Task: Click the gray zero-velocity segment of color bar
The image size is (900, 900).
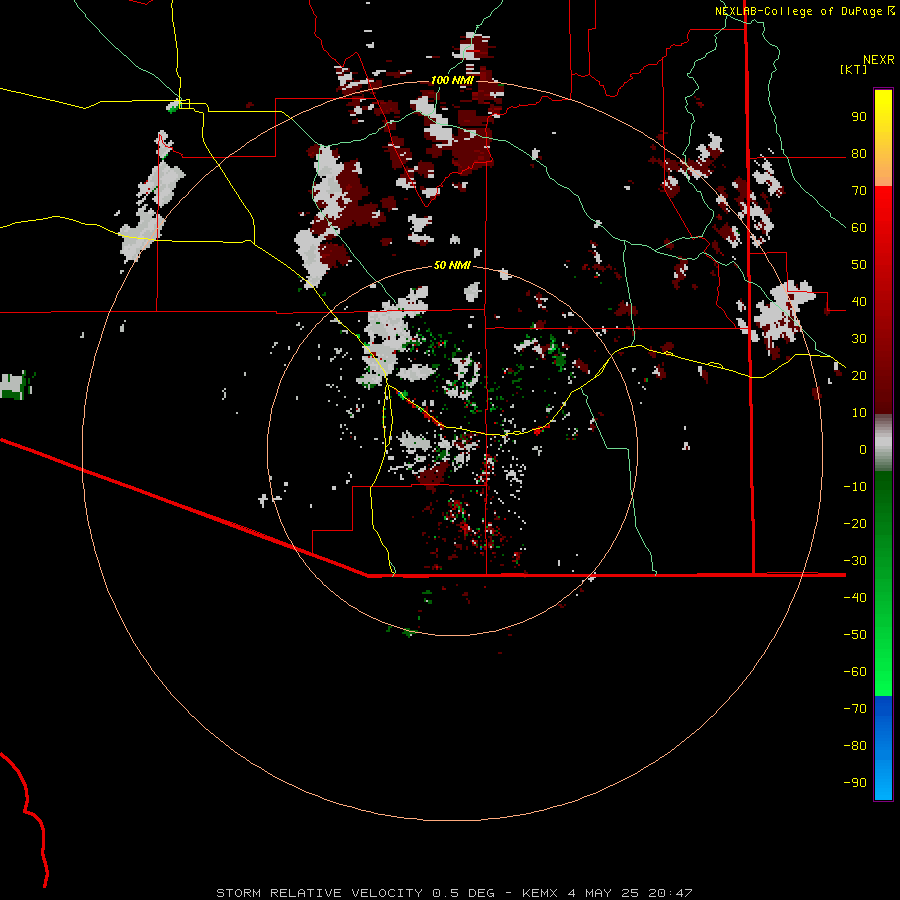Action: pyautogui.click(x=883, y=443)
